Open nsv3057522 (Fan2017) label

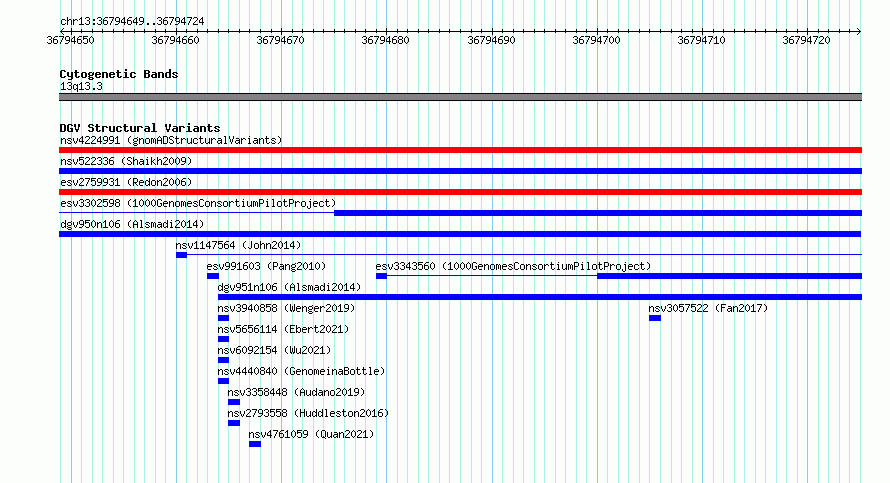[708, 308]
